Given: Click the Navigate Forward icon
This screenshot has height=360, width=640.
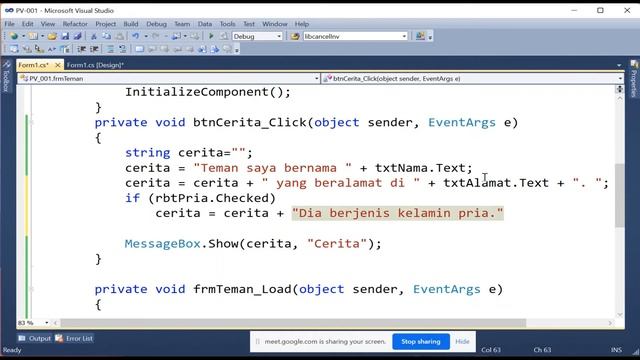Looking at the screenshot, I should pos(195,36).
